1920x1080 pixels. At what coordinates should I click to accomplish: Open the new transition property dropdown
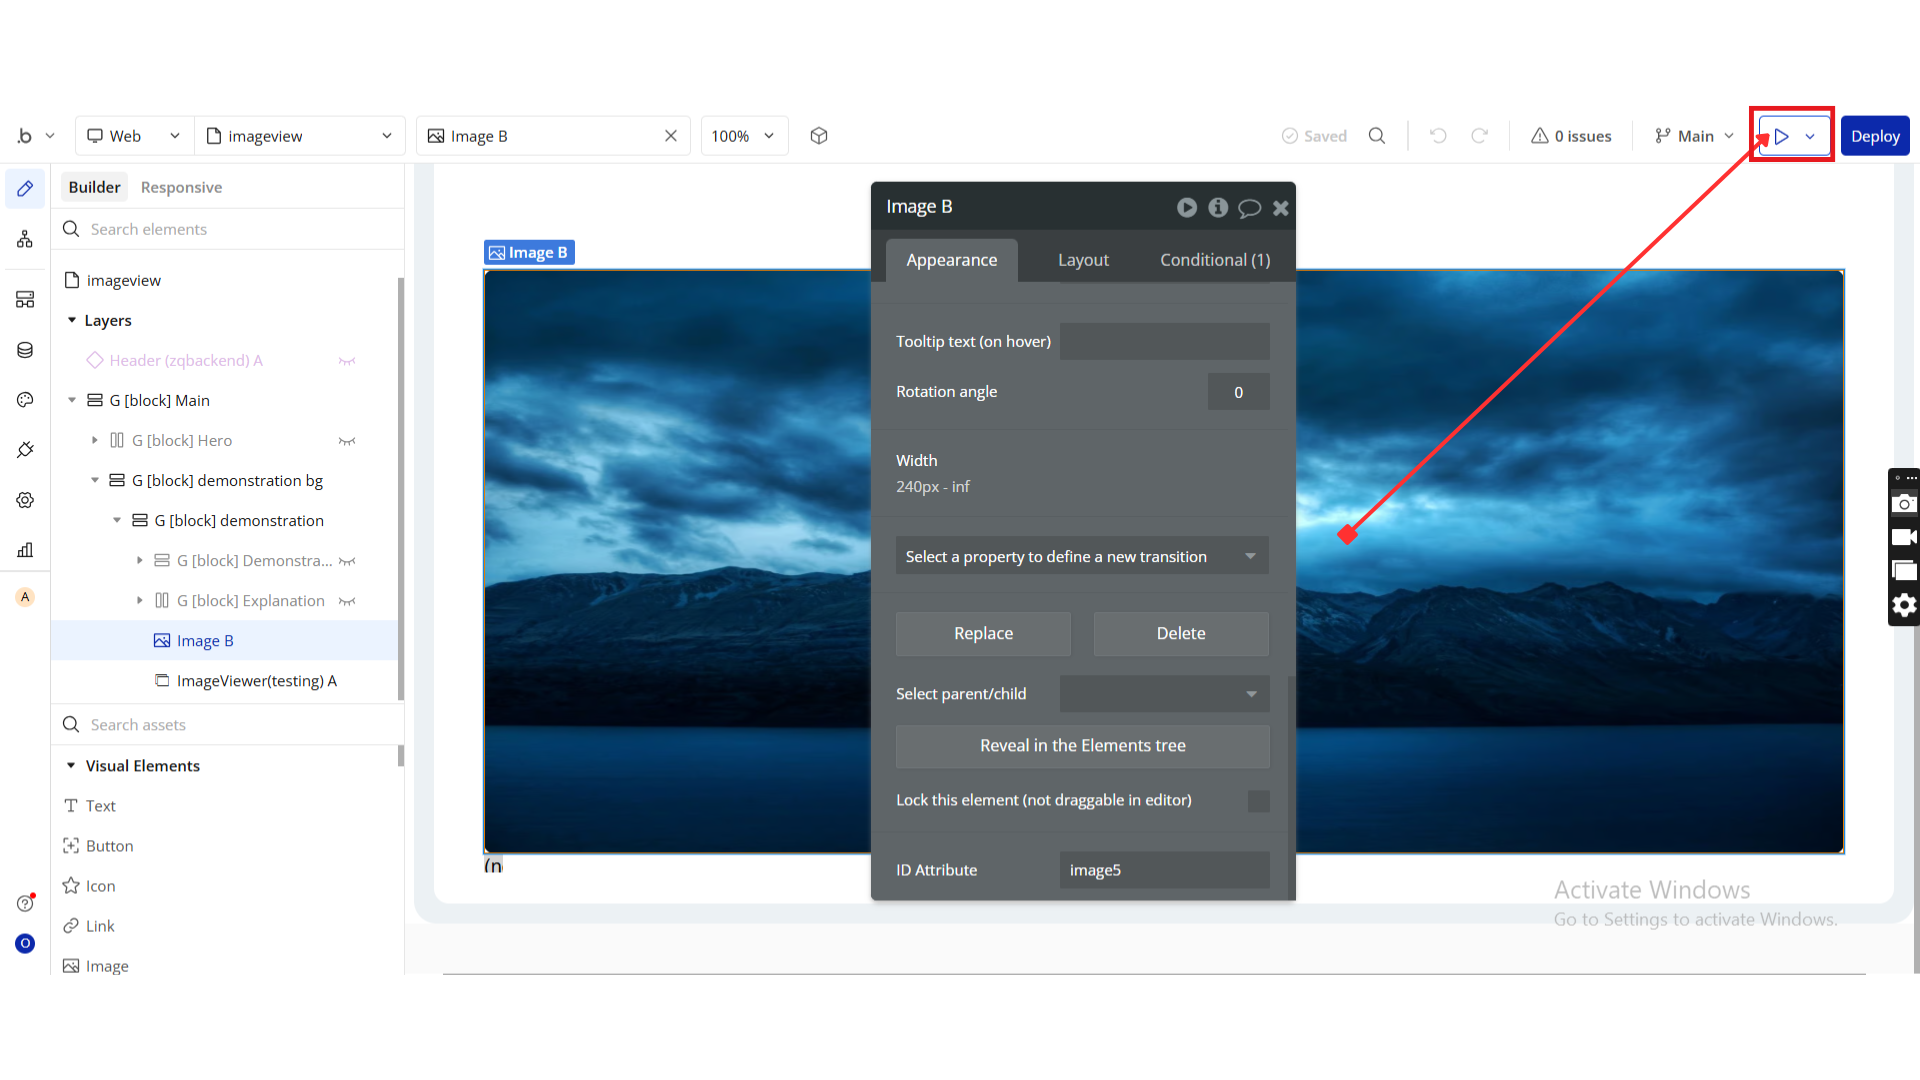point(1082,556)
